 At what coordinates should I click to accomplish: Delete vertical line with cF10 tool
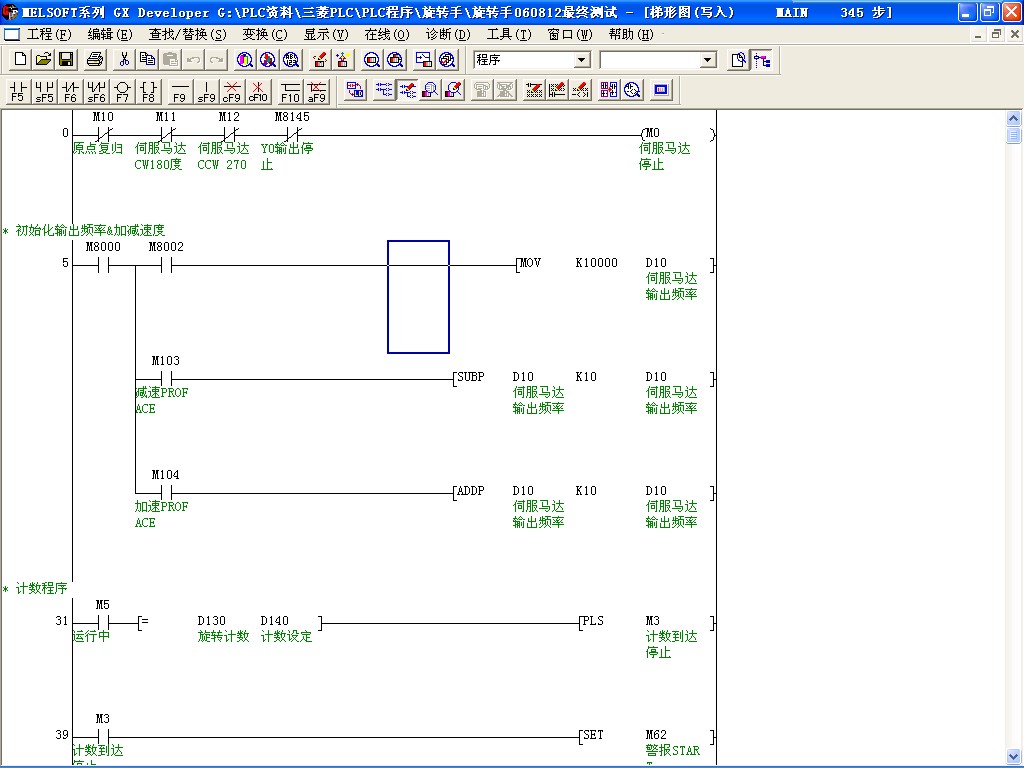pos(258,91)
